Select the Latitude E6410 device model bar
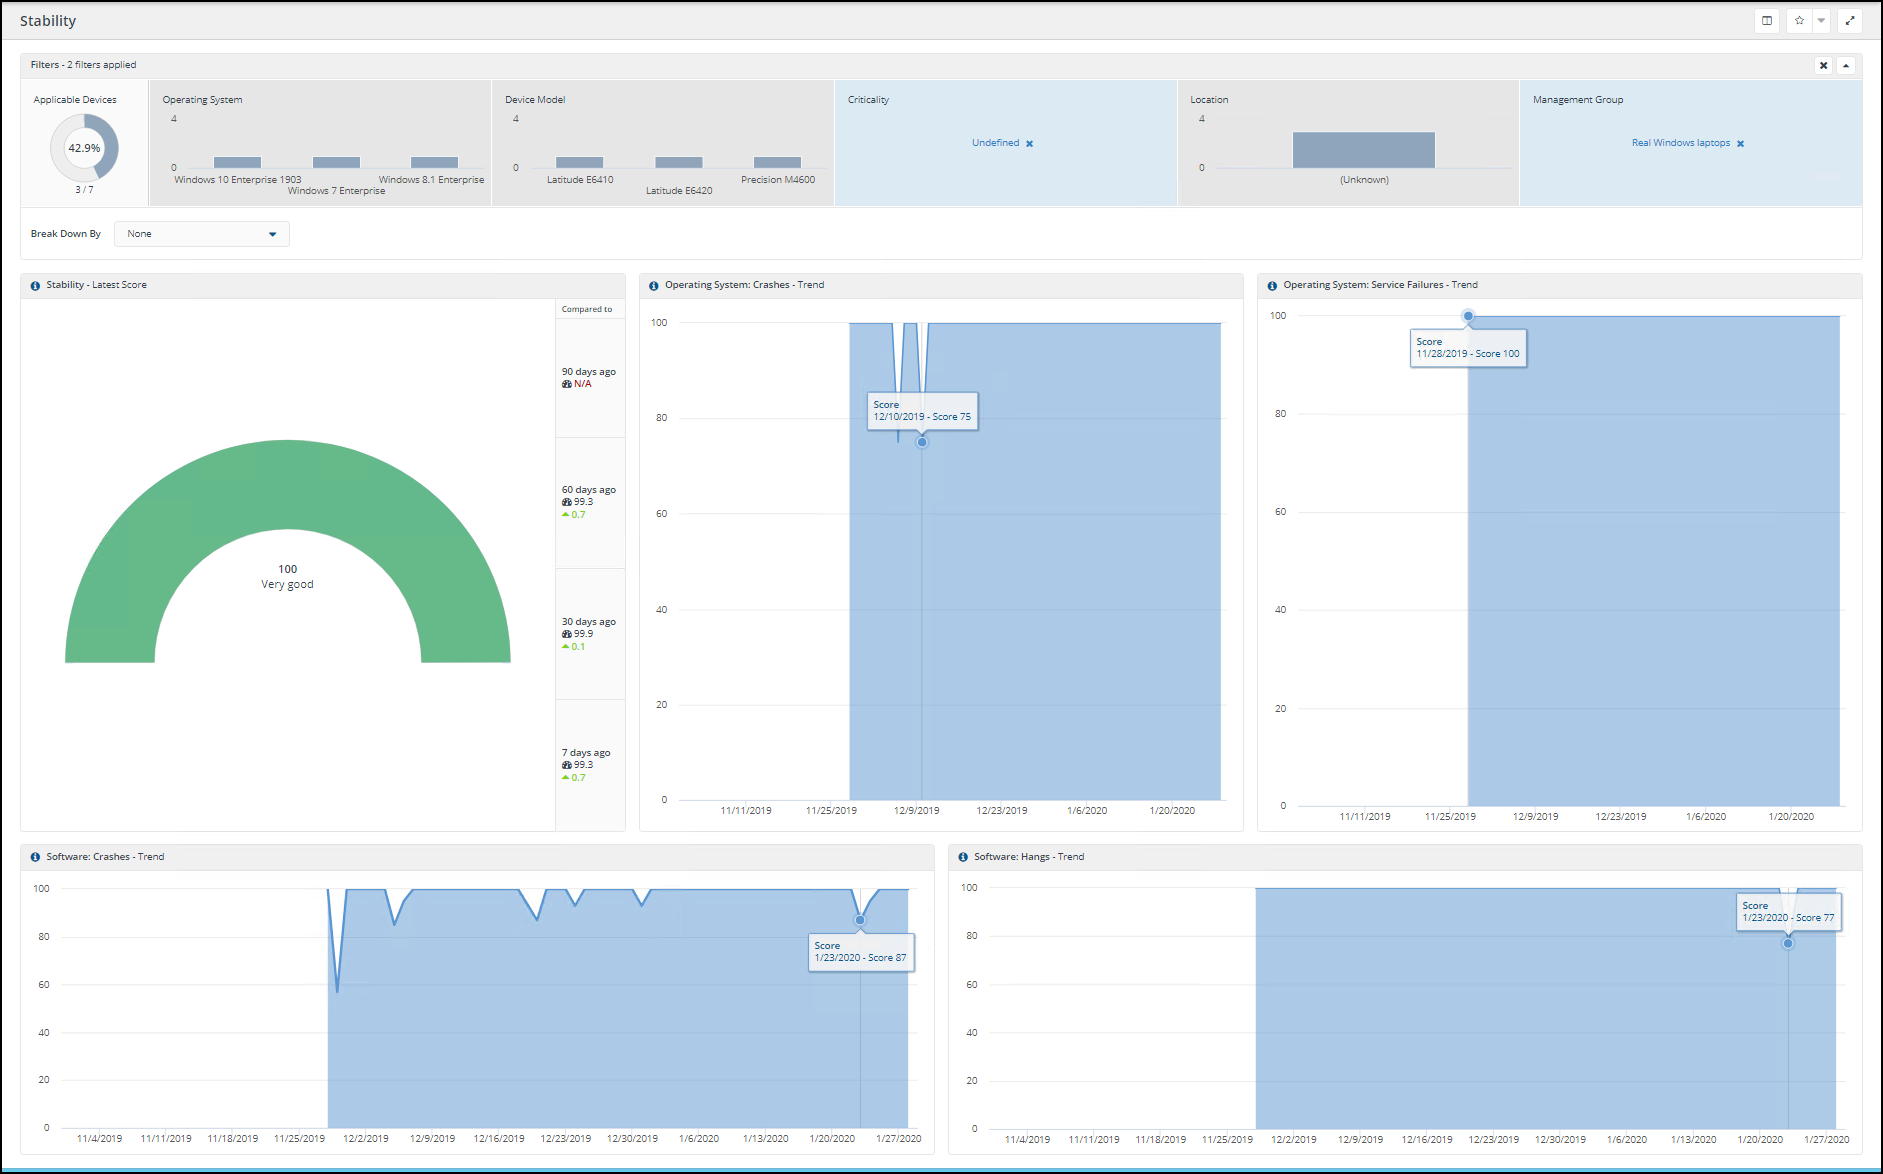The width and height of the screenshot is (1883, 1174). (x=579, y=162)
